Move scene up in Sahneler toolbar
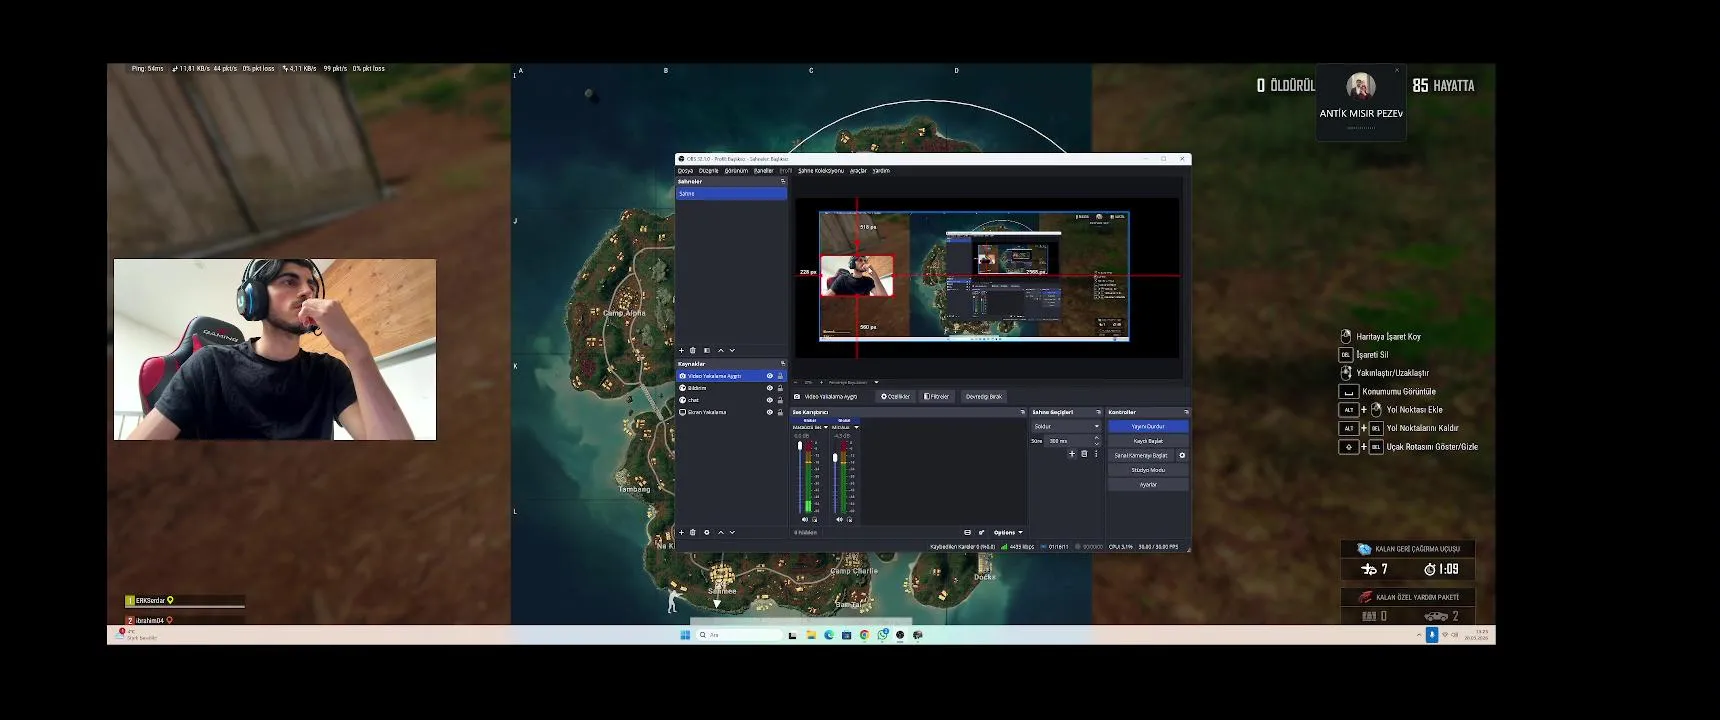The width and height of the screenshot is (1720, 720). click(721, 350)
